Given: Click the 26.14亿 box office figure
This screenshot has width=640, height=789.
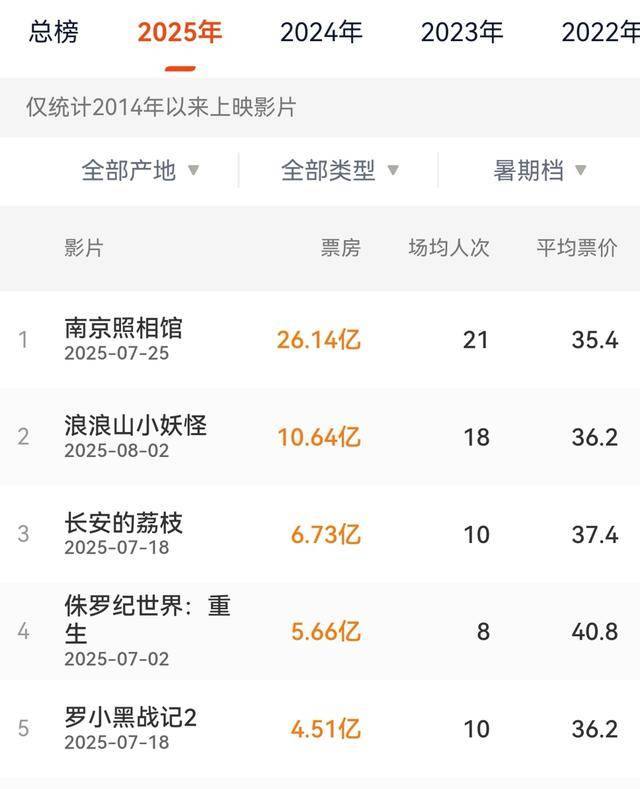Looking at the screenshot, I should 319,340.
